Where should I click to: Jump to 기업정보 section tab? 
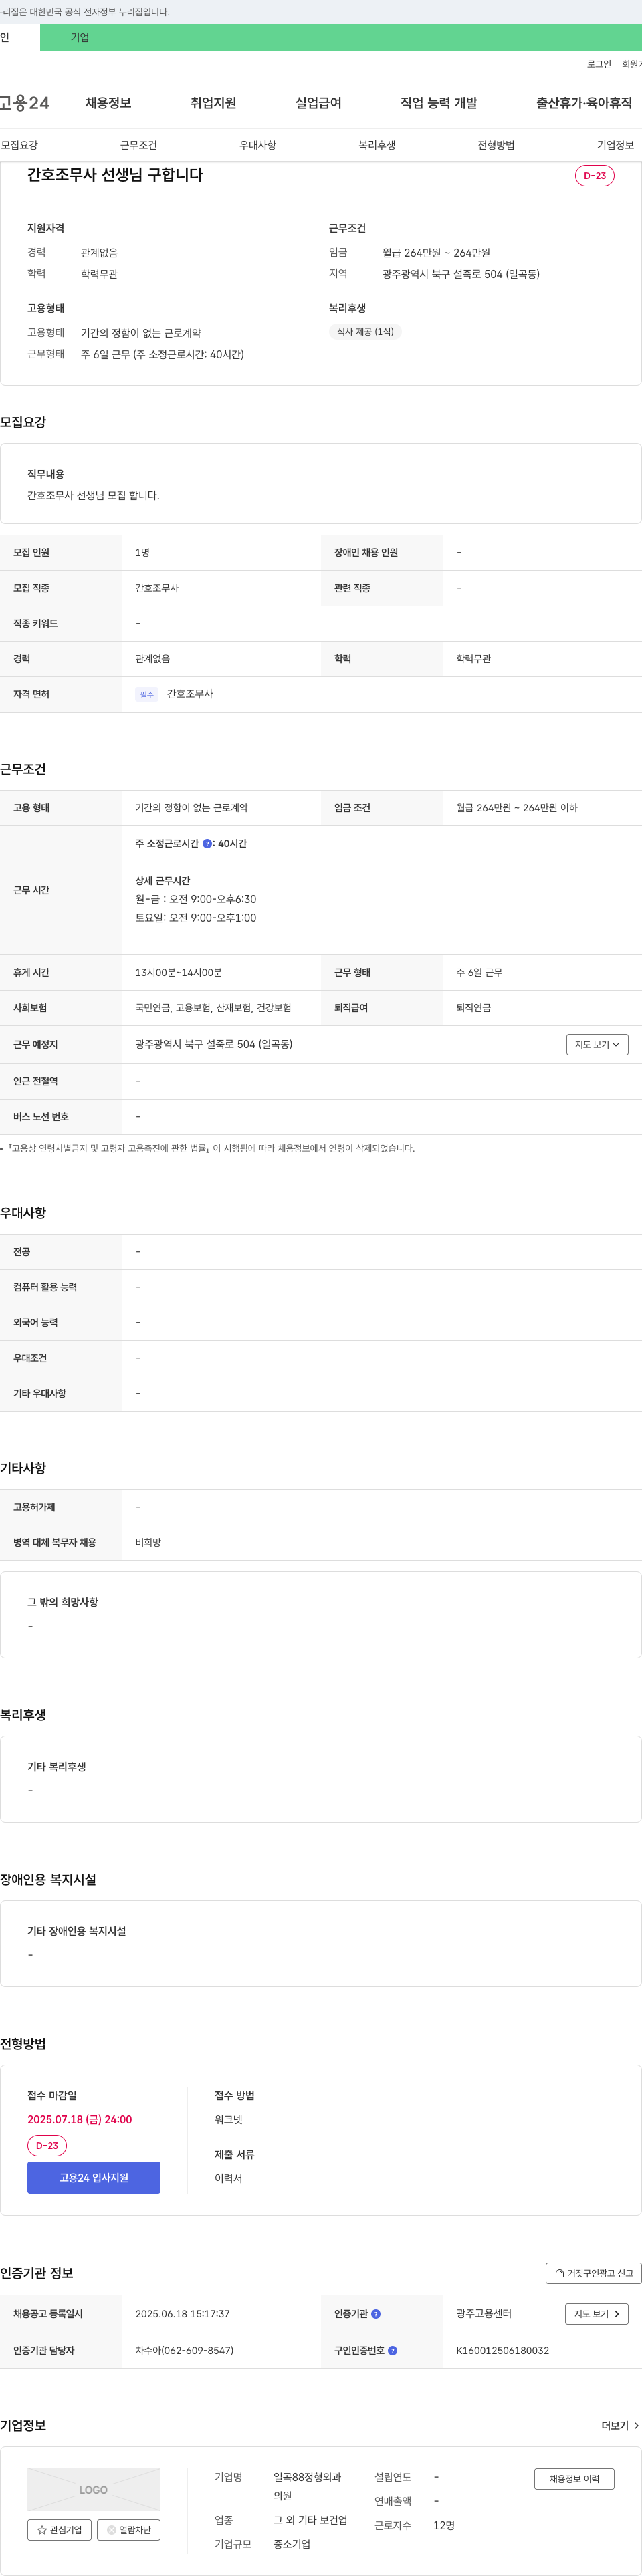tap(615, 145)
